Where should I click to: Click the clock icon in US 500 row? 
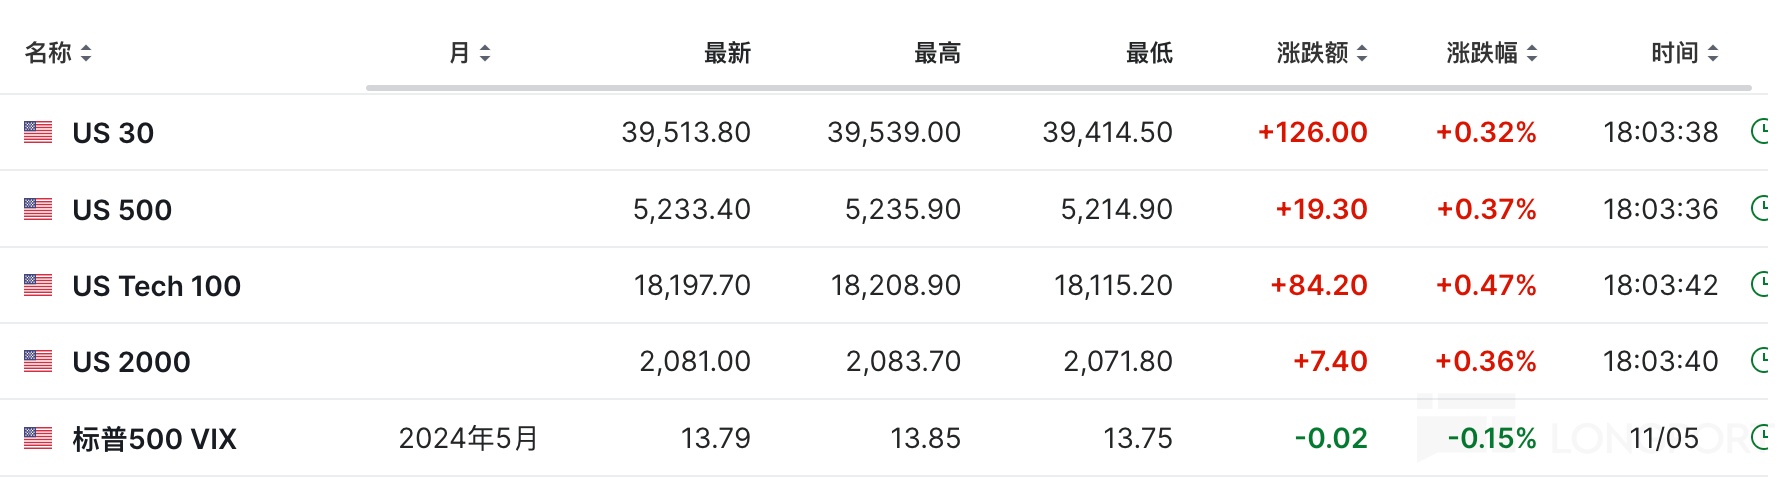(x=1760, y=209)
